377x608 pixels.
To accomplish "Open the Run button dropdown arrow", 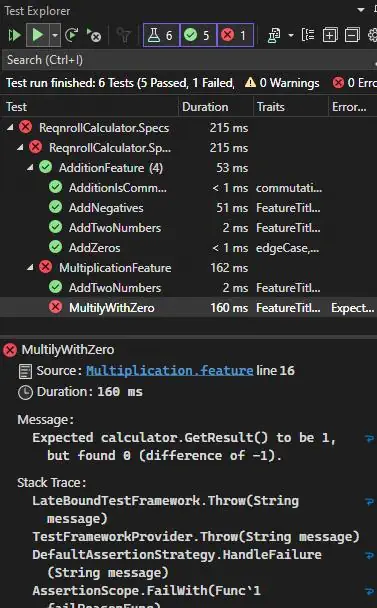I will coord(55,35).
